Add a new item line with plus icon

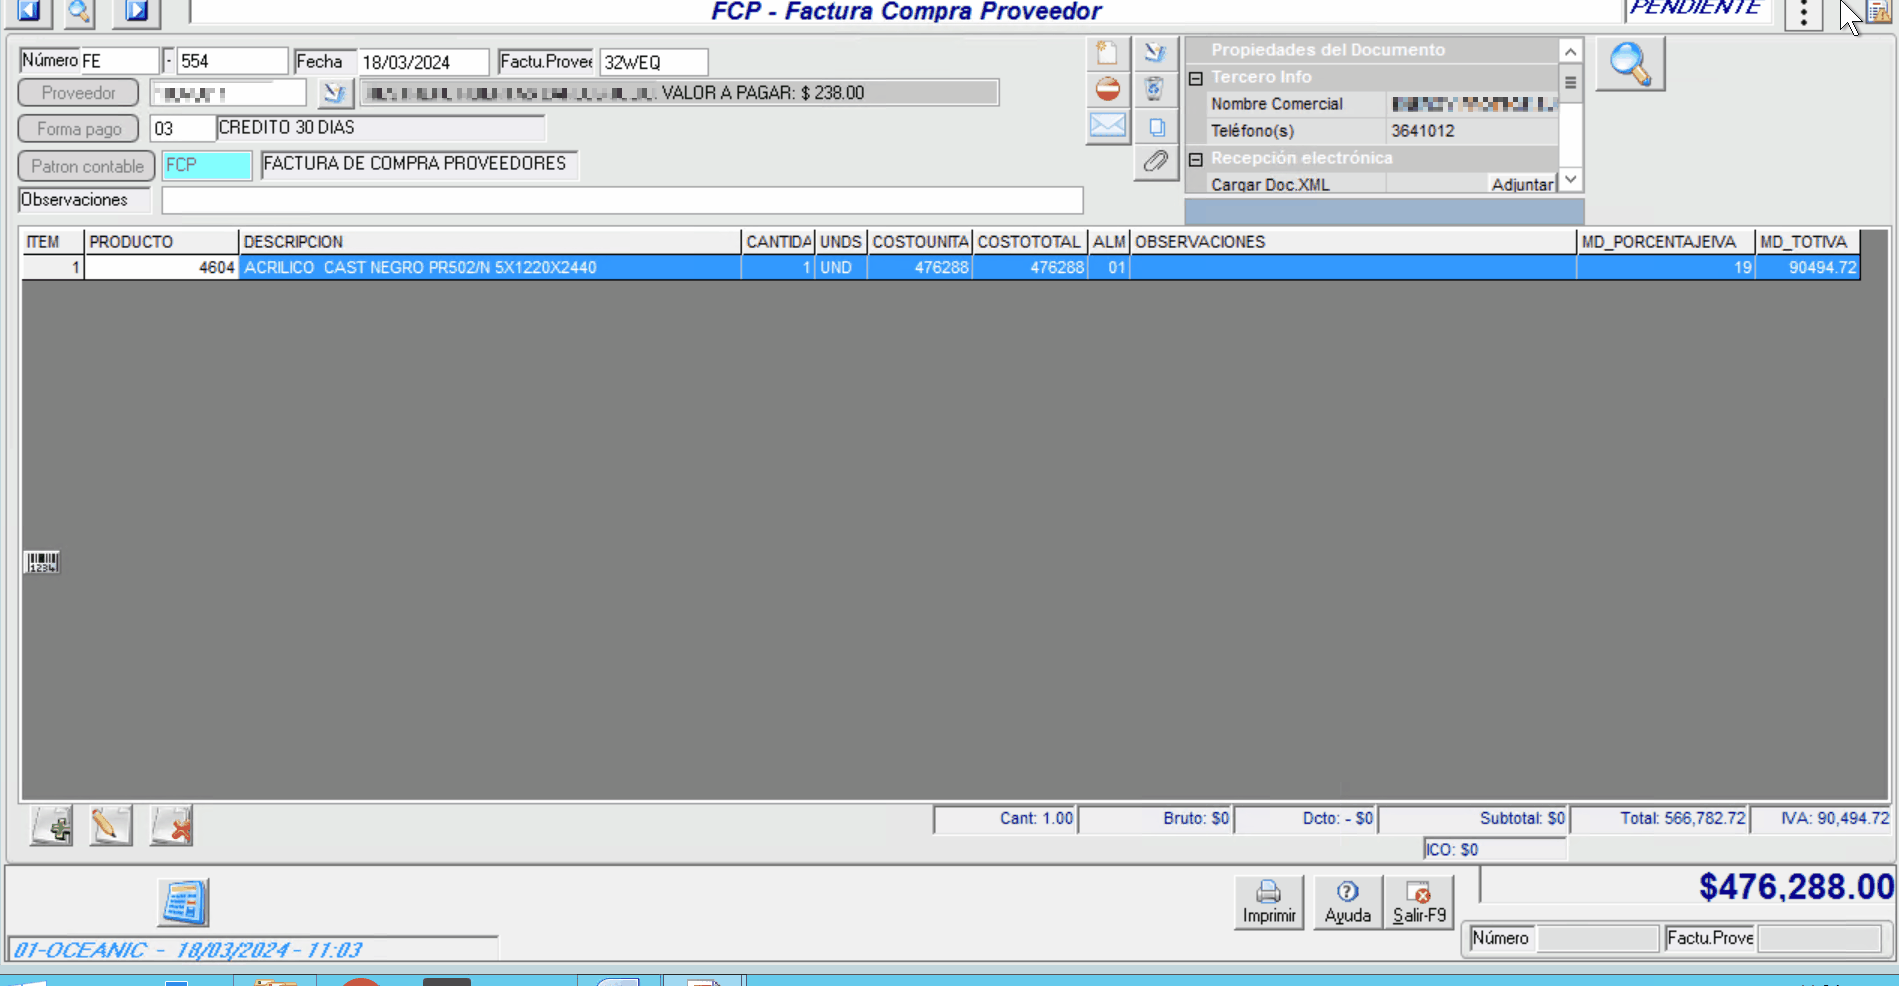tap(52, 826)
